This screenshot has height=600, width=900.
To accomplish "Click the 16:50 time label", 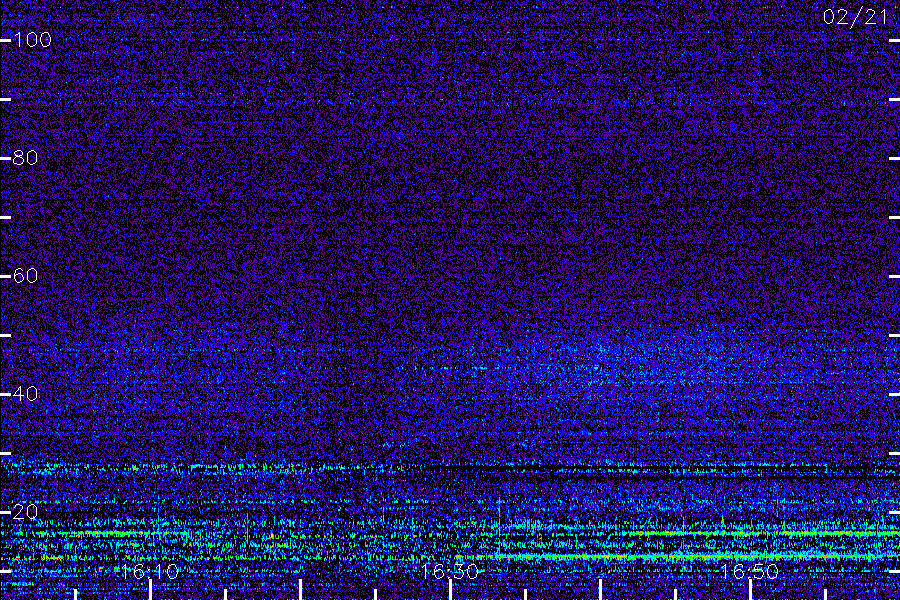I will tap(750, 571).
